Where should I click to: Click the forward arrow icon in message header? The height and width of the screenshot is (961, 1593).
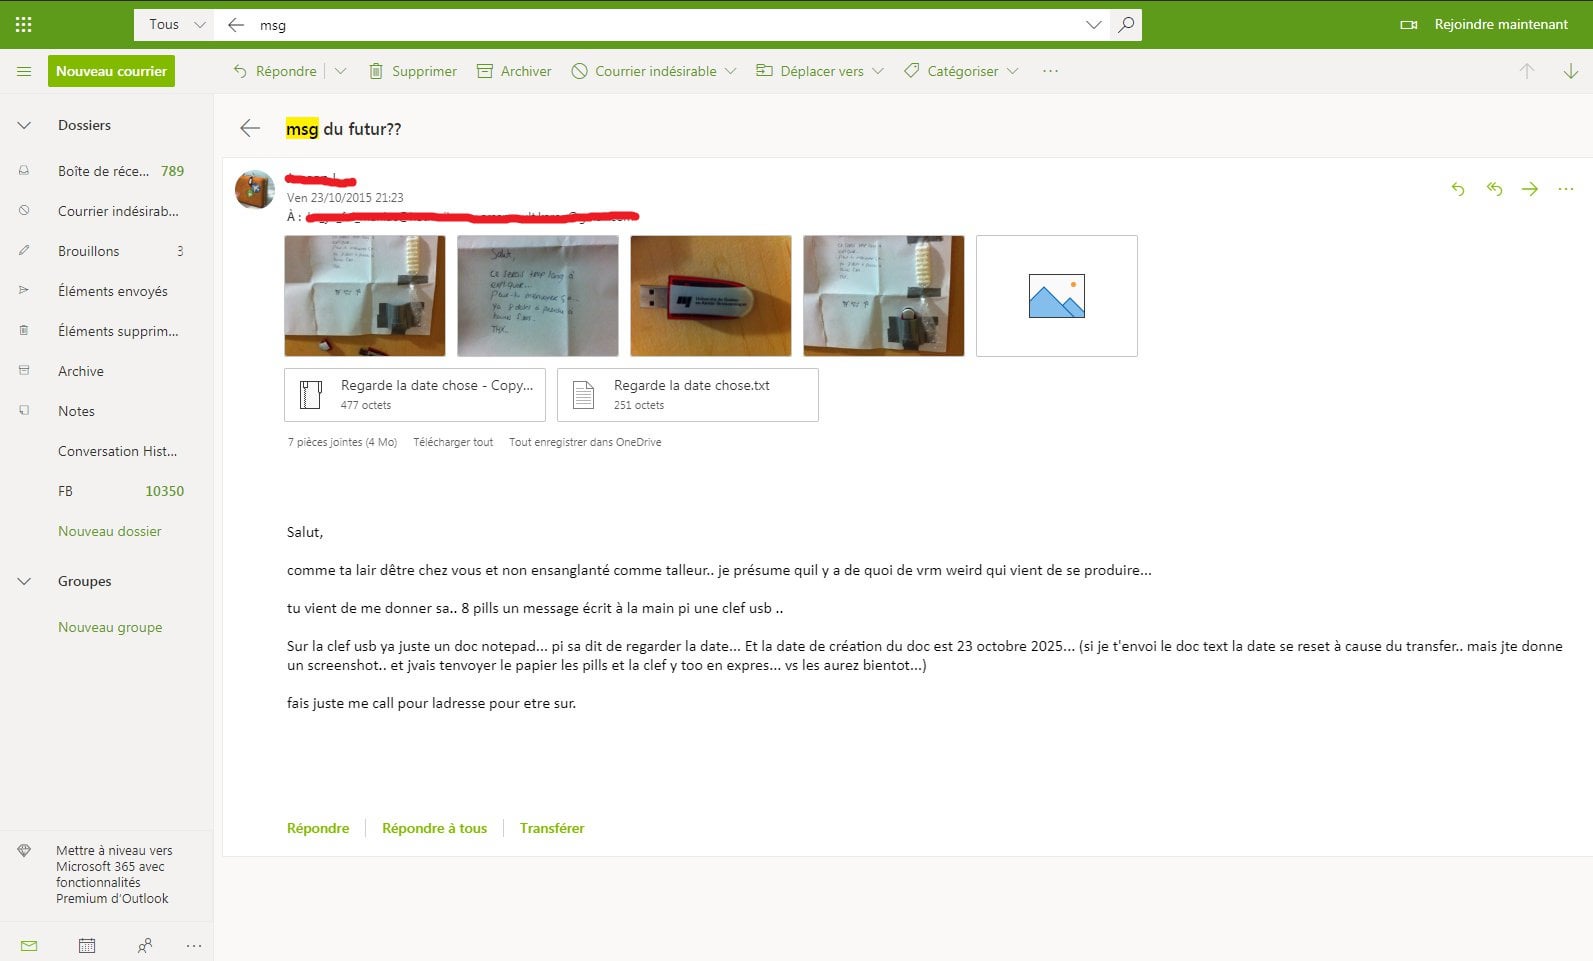click(x=1530, y=189)
